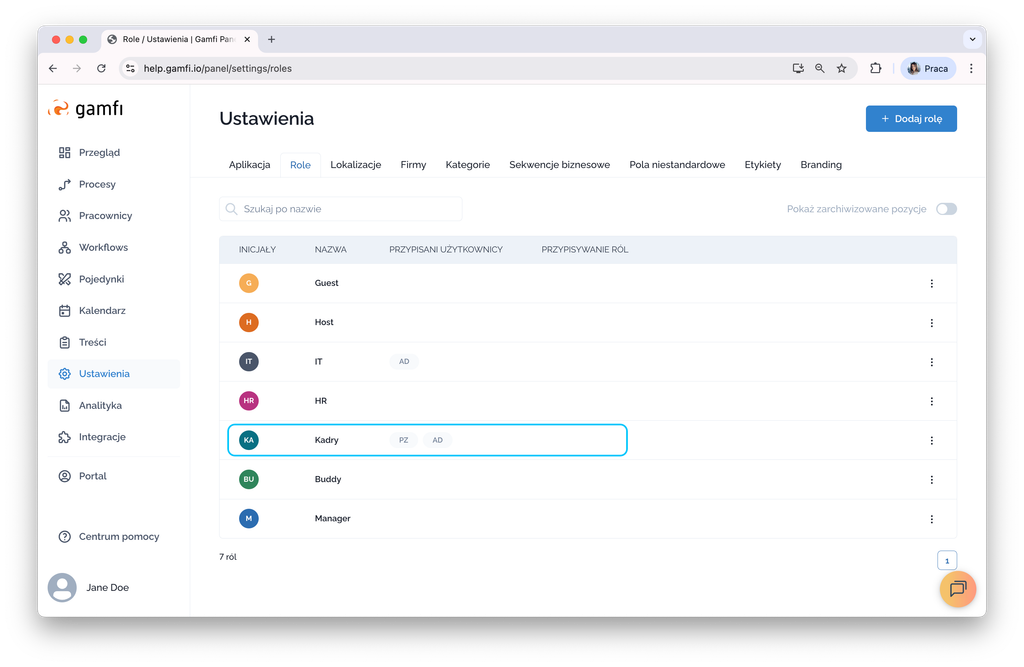
Task: Open the Przegląd dashboard icon in sidebar
Action: tap(65, 153)
